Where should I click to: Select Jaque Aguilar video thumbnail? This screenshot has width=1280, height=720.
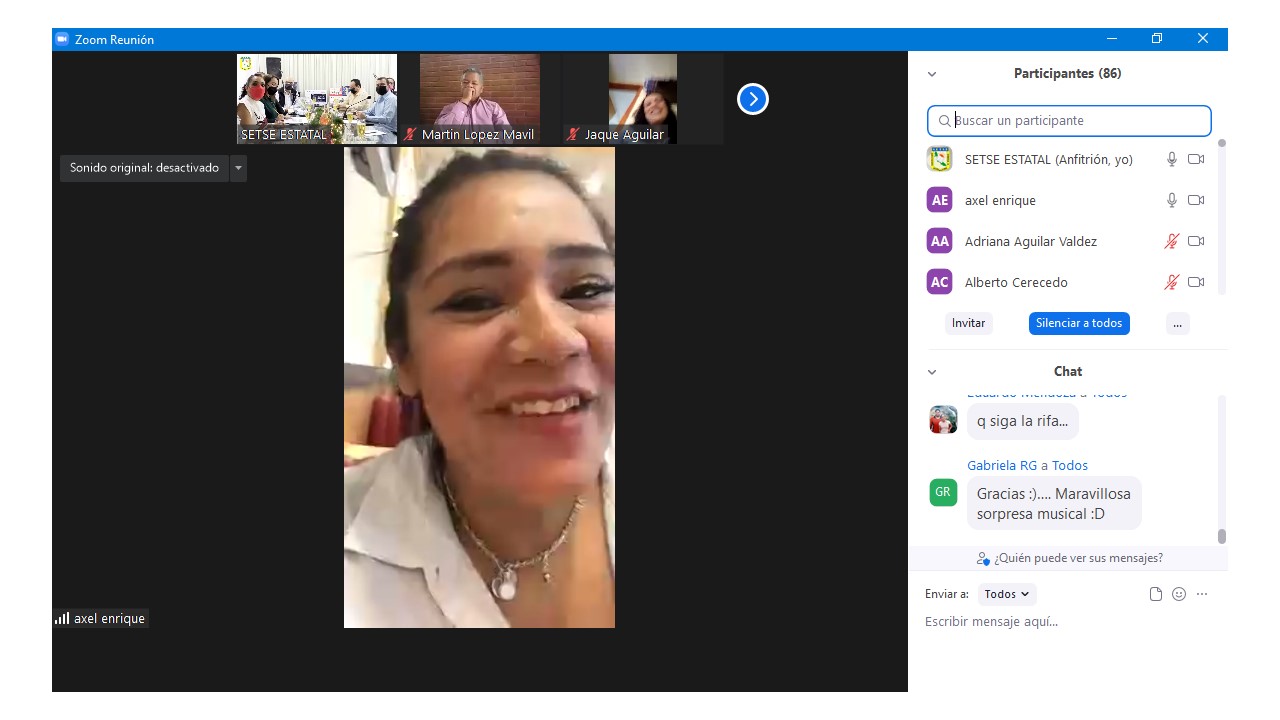(643, 99)
